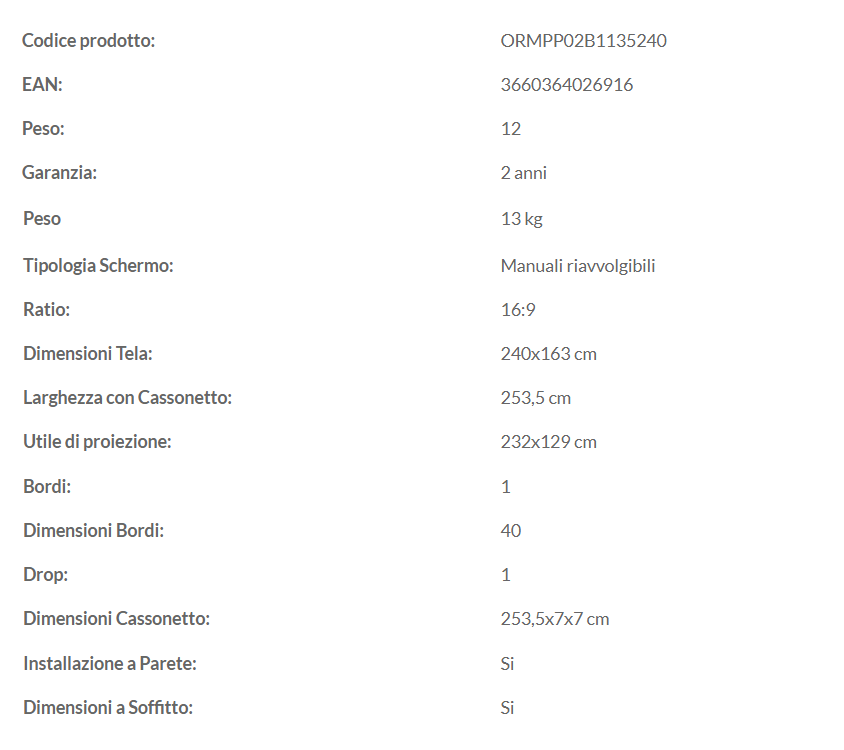Select the 240x163 cm value
Viewport: 844px width, 750px height.
pyautogui.click(x=548, y=354)
